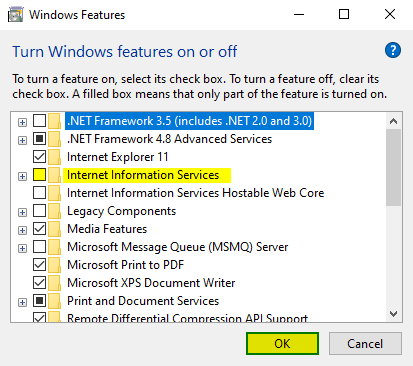Select .NET Framework 4.8 Advanced Services label
The width and height of the screenshot is (413, 366).
click(170, 139)
